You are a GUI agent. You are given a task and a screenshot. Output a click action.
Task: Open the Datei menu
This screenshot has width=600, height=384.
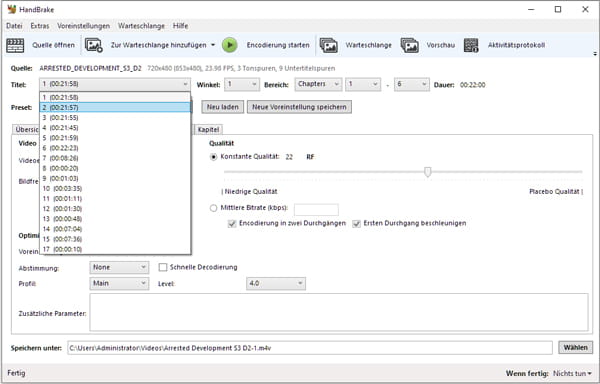click(14, 26)
